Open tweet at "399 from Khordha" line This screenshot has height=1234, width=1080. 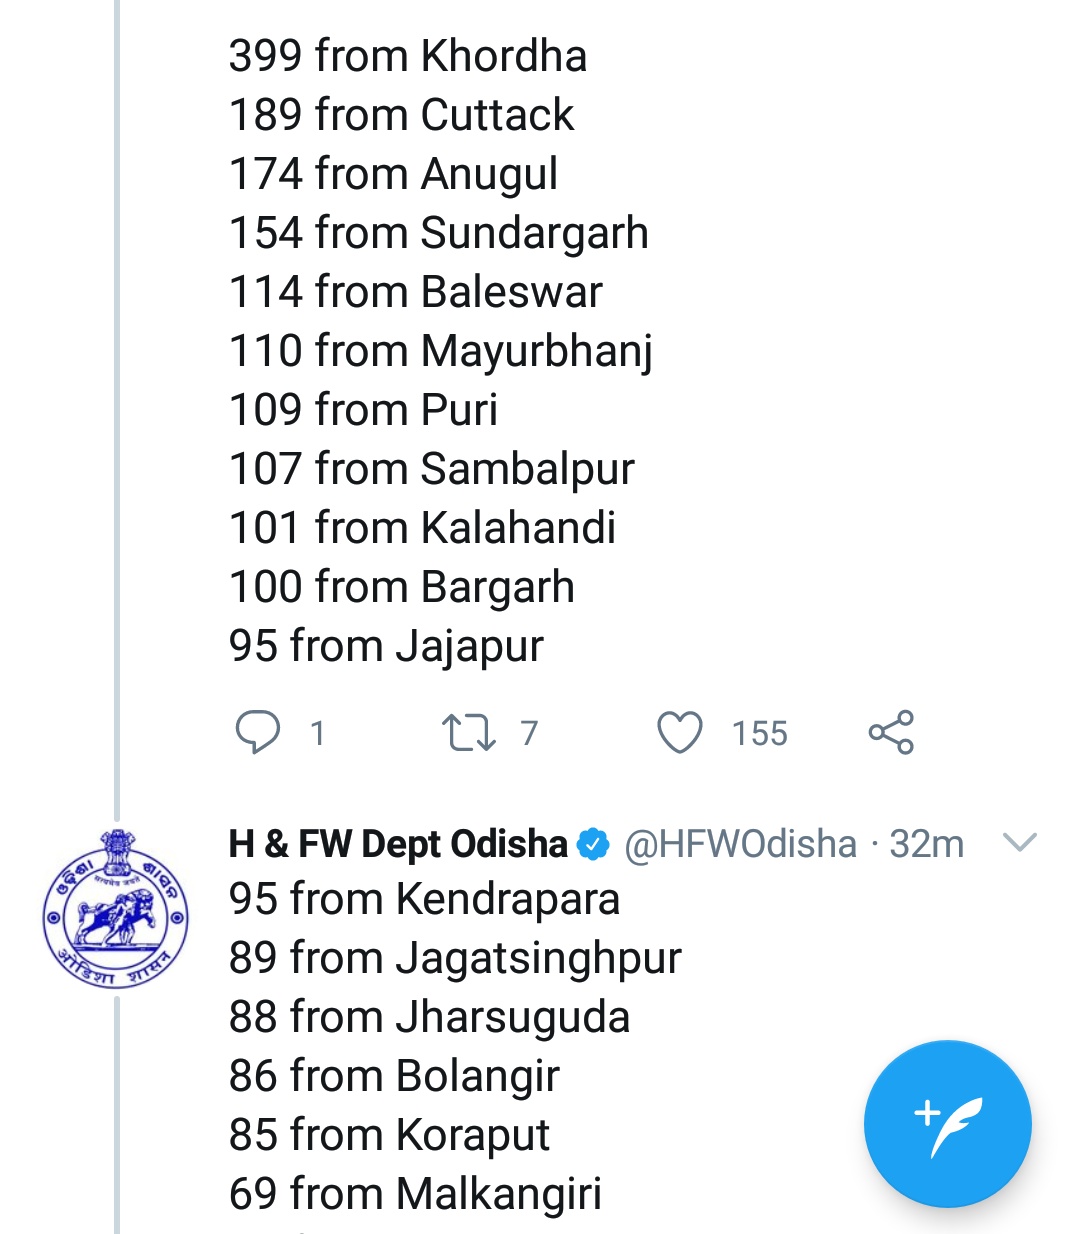pos(407,56)
